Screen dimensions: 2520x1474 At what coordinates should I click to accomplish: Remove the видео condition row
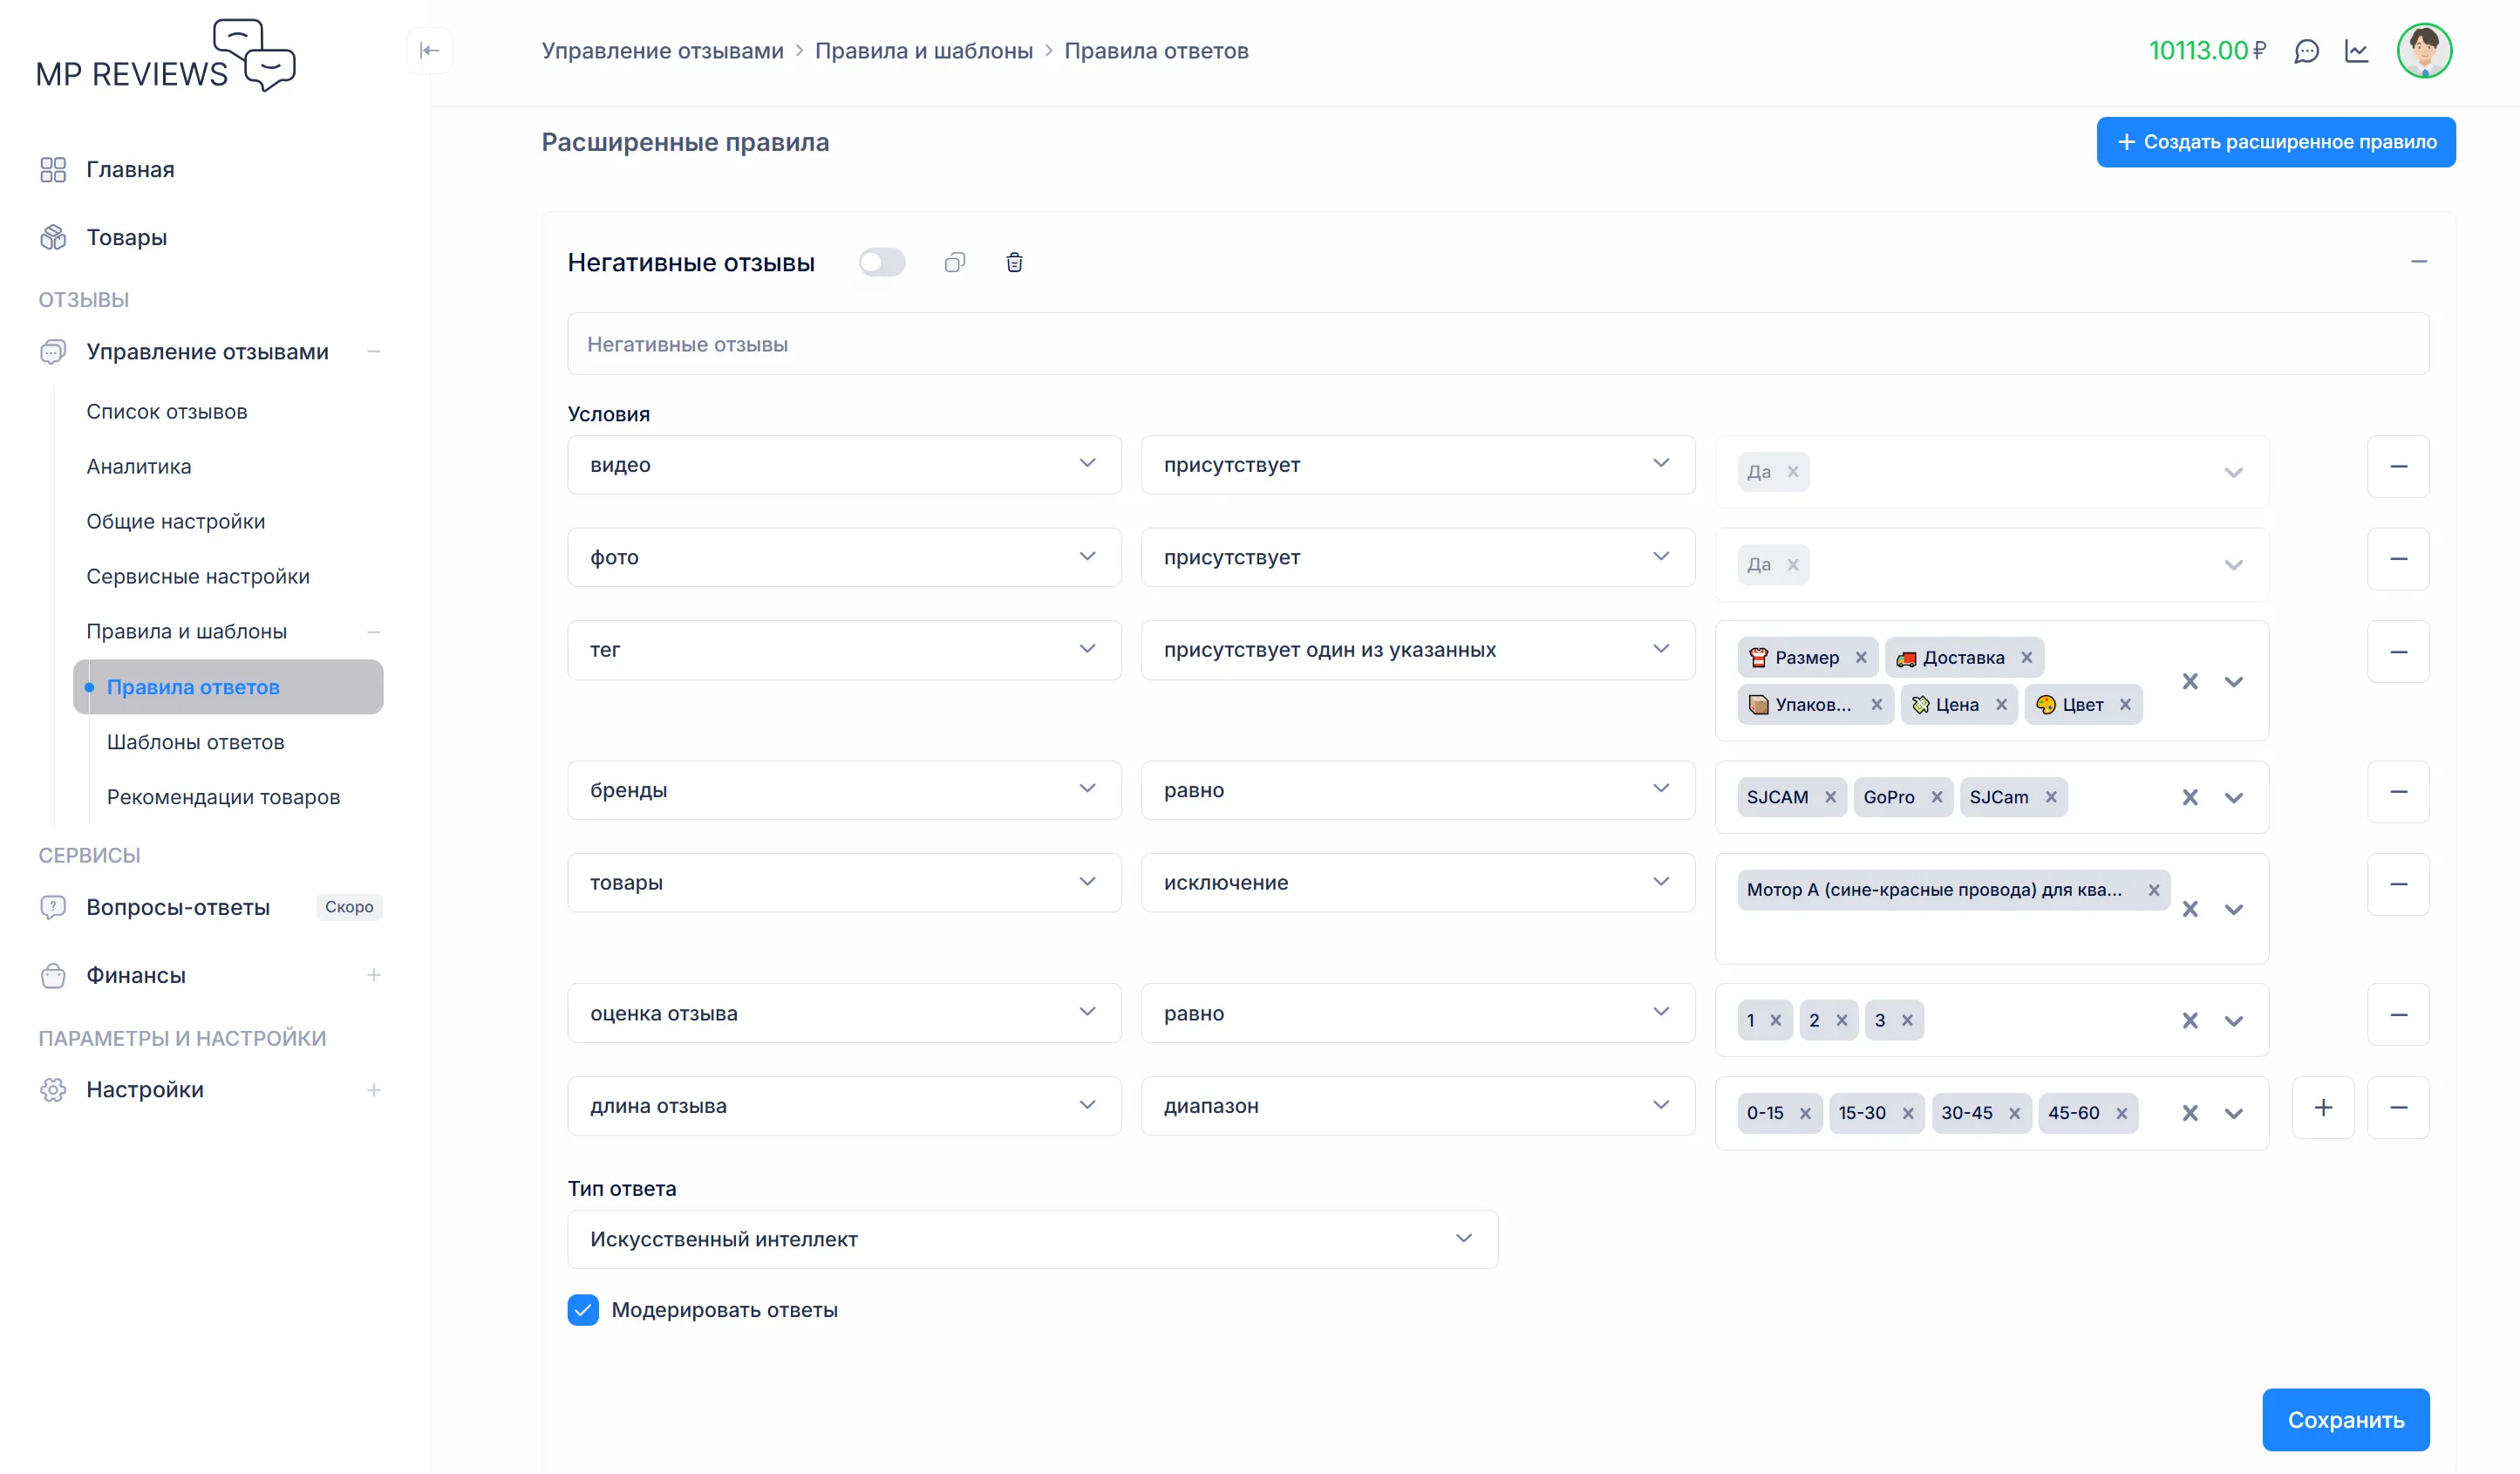[2398, 467]
